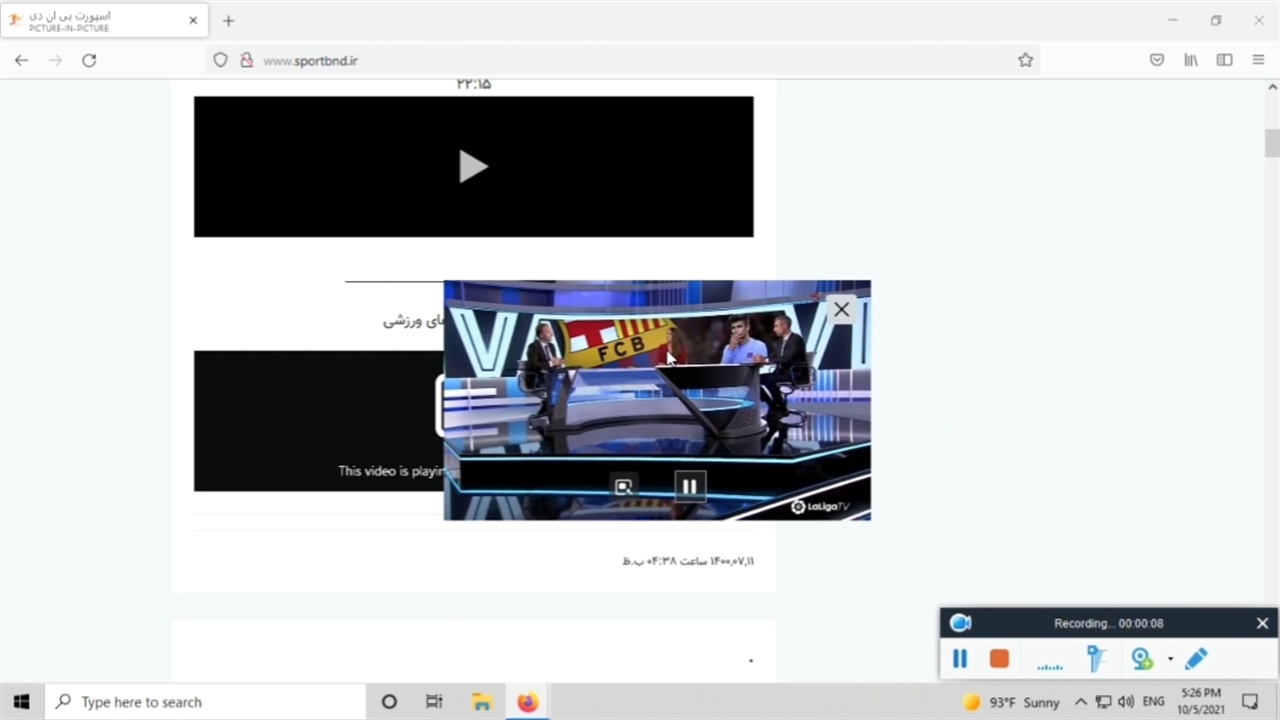The height and width of the screenshot is (720, 1280).
Task: Open the Firefox Library icon
Action: tap(1190, 60)
